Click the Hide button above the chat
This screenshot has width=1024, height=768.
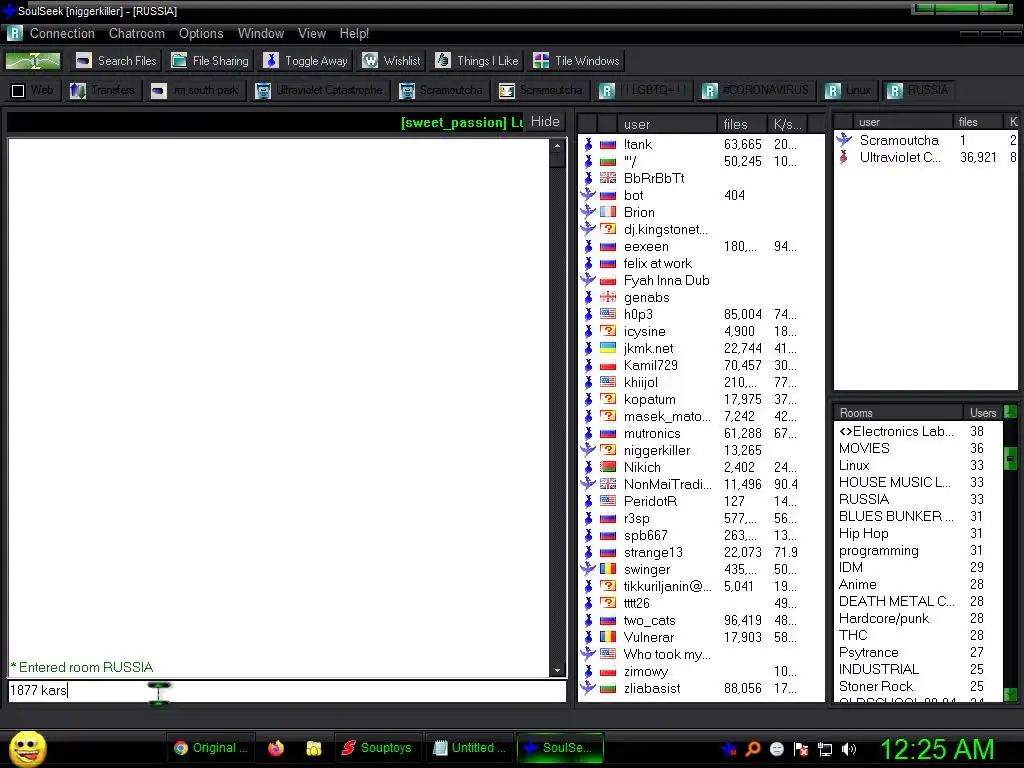point(545,121)
